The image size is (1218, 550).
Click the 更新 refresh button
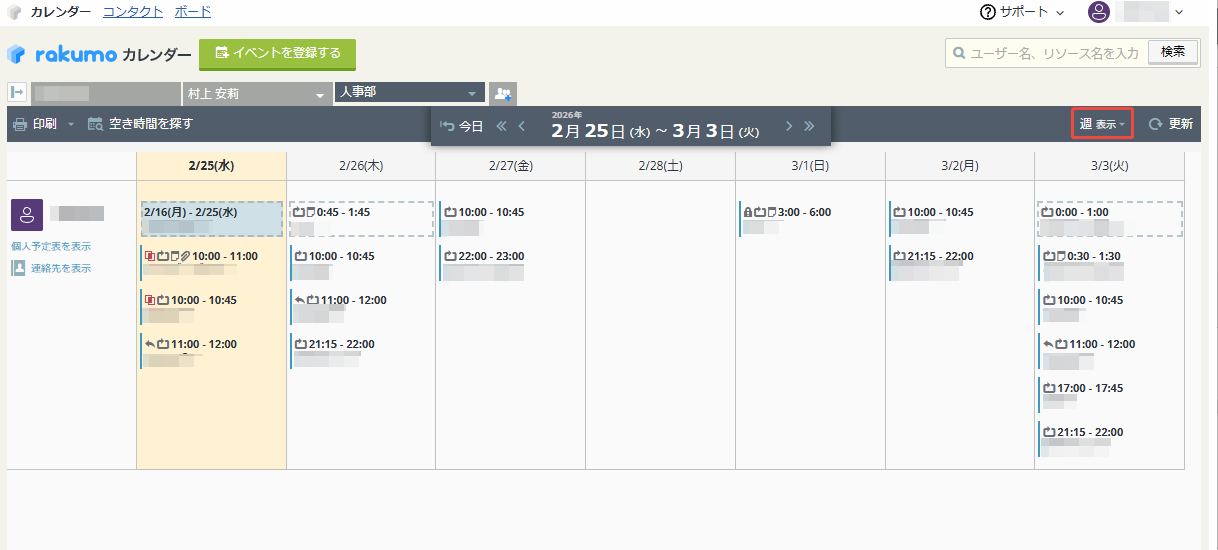(x=1171, y=124)
